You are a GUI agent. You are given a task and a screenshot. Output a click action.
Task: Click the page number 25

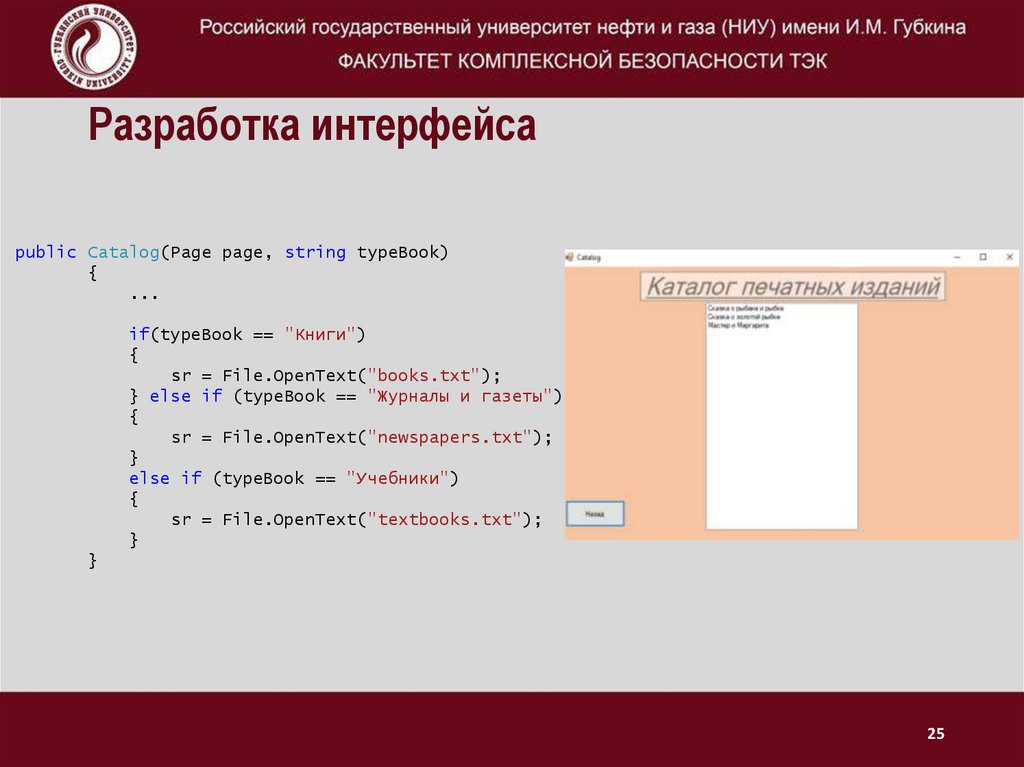(x=935, y=733)
